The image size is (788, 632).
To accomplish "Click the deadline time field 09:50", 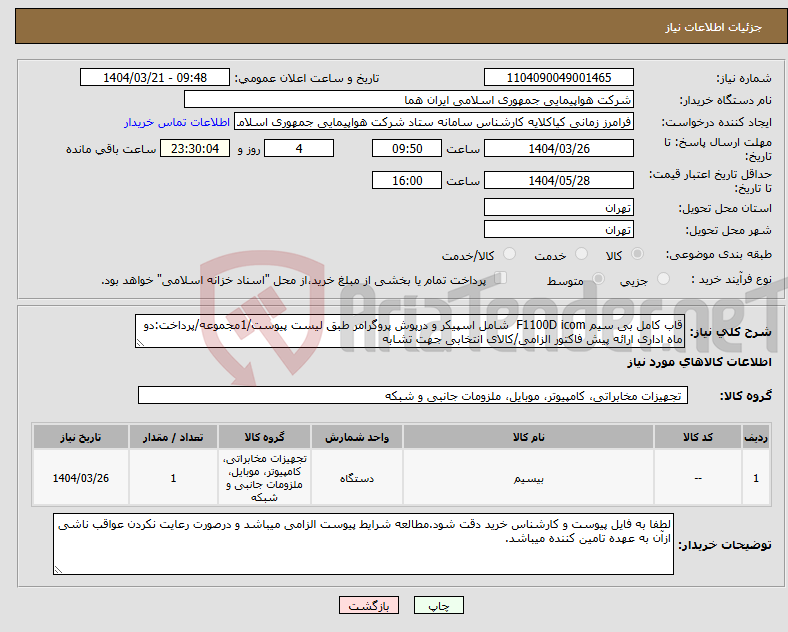I will pyautogui.click(x=407, y=148).
